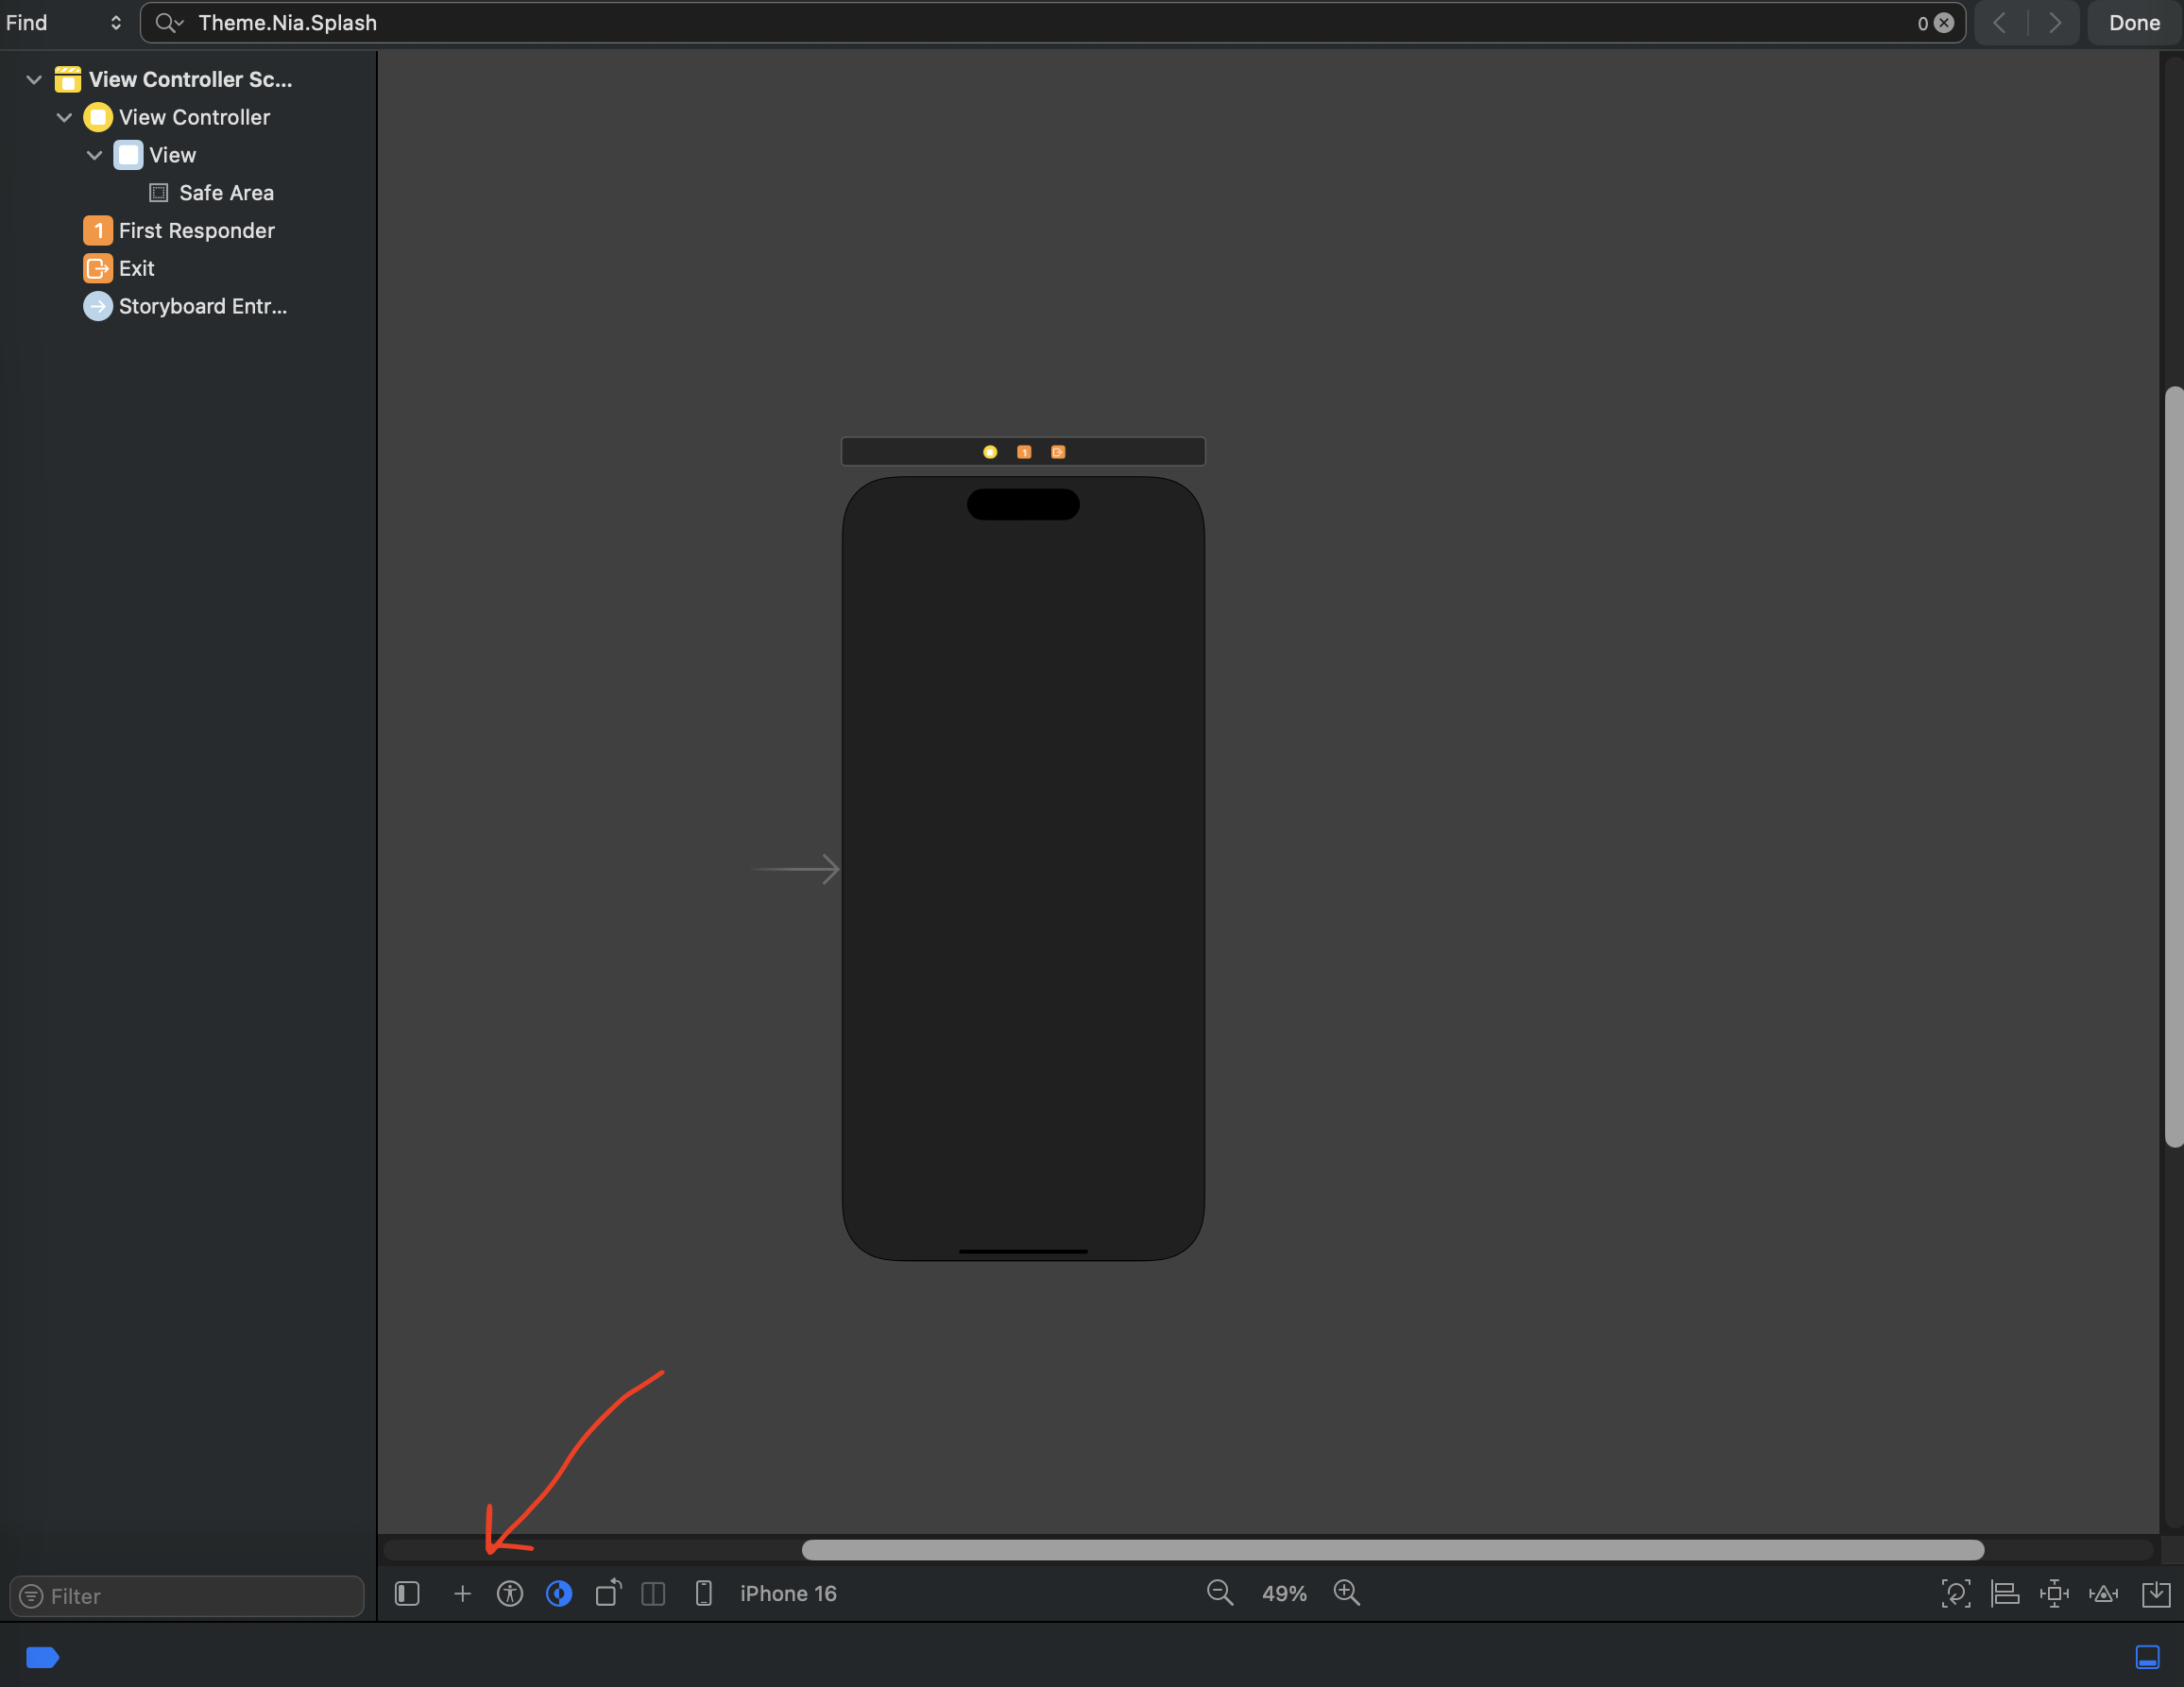This screenshot has width=2184, height=1687.
Task: Click the Embed In icon
Action: [2155, 1594]
